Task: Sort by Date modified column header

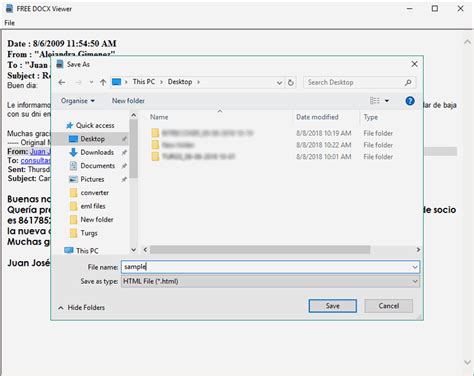Action: click(317, 117)
